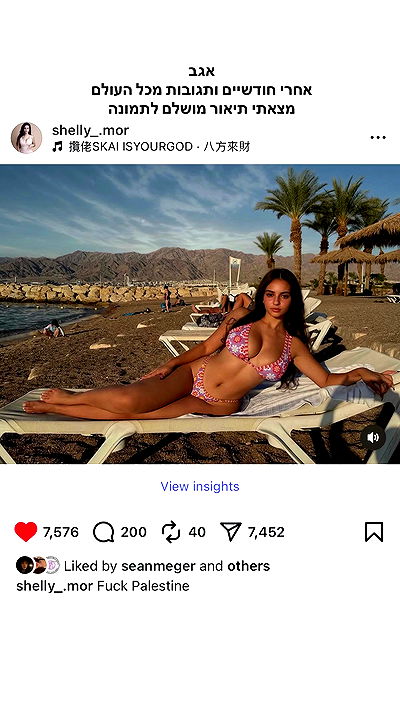
Task: View the 7,576 likes count
Action: [x=61, y=532]
